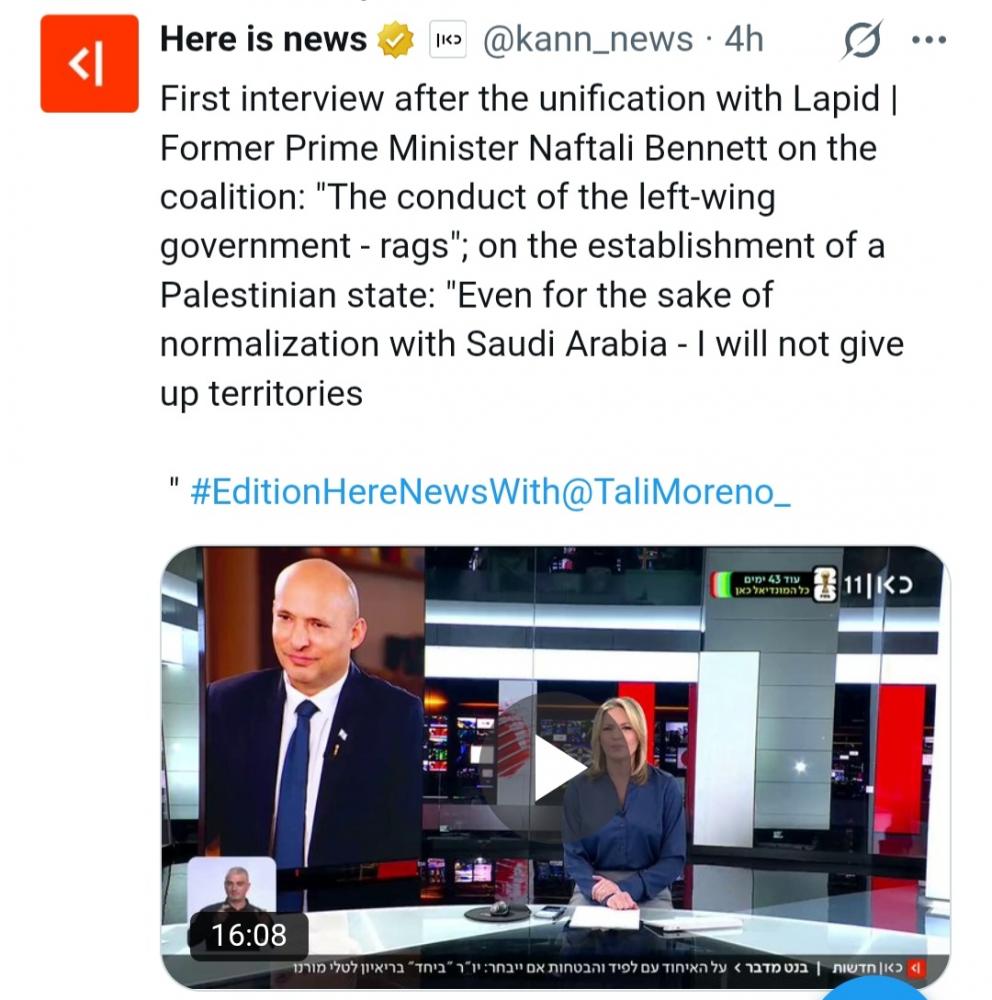Open the #EditionHereNewsWith hashtag

[x=376, y=491]
